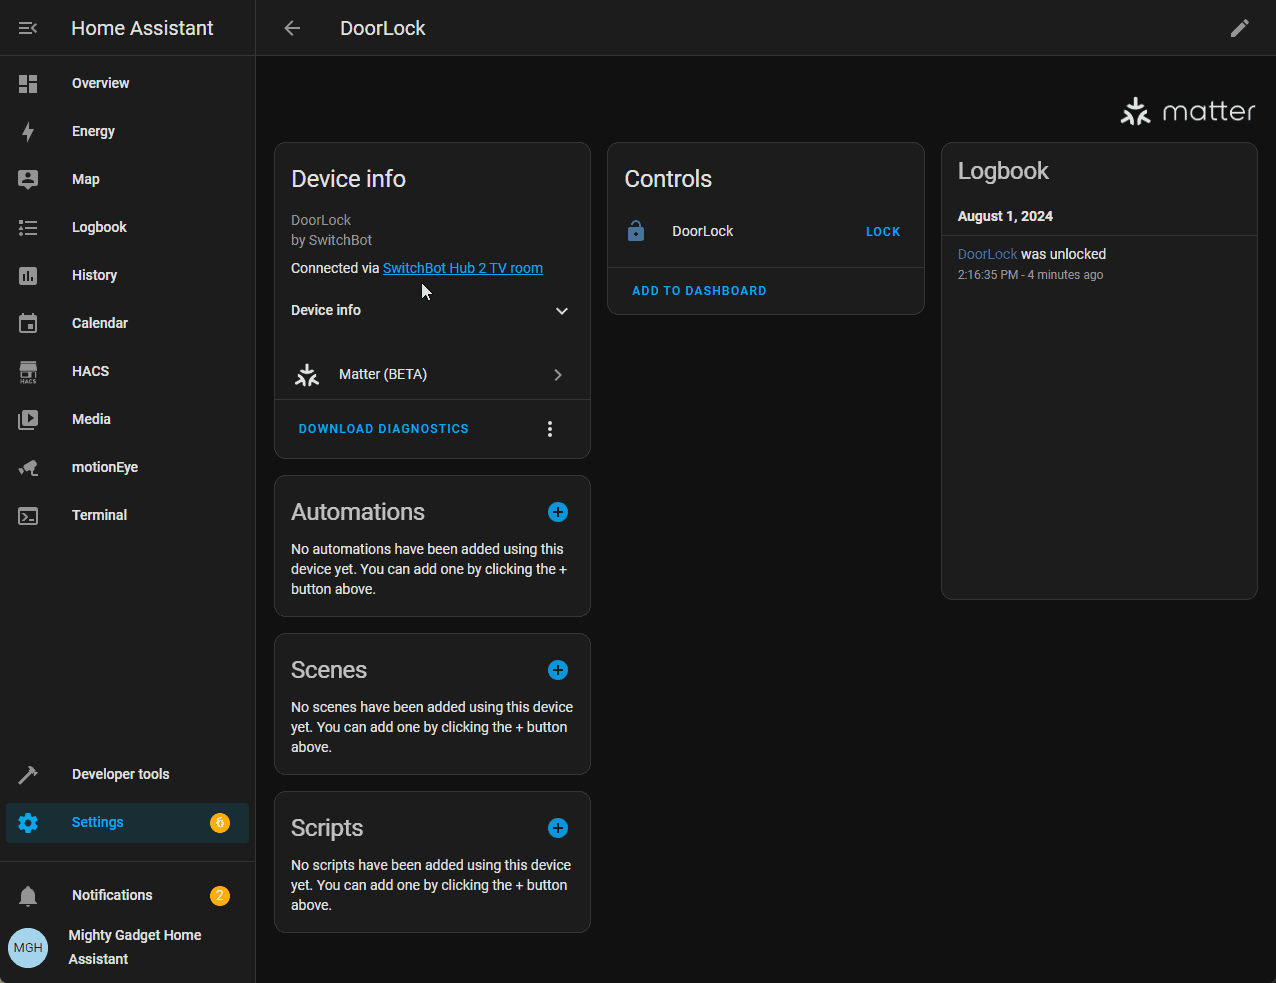
Task: Open the three-dot device overflow menu
Action: pos(549,429)
